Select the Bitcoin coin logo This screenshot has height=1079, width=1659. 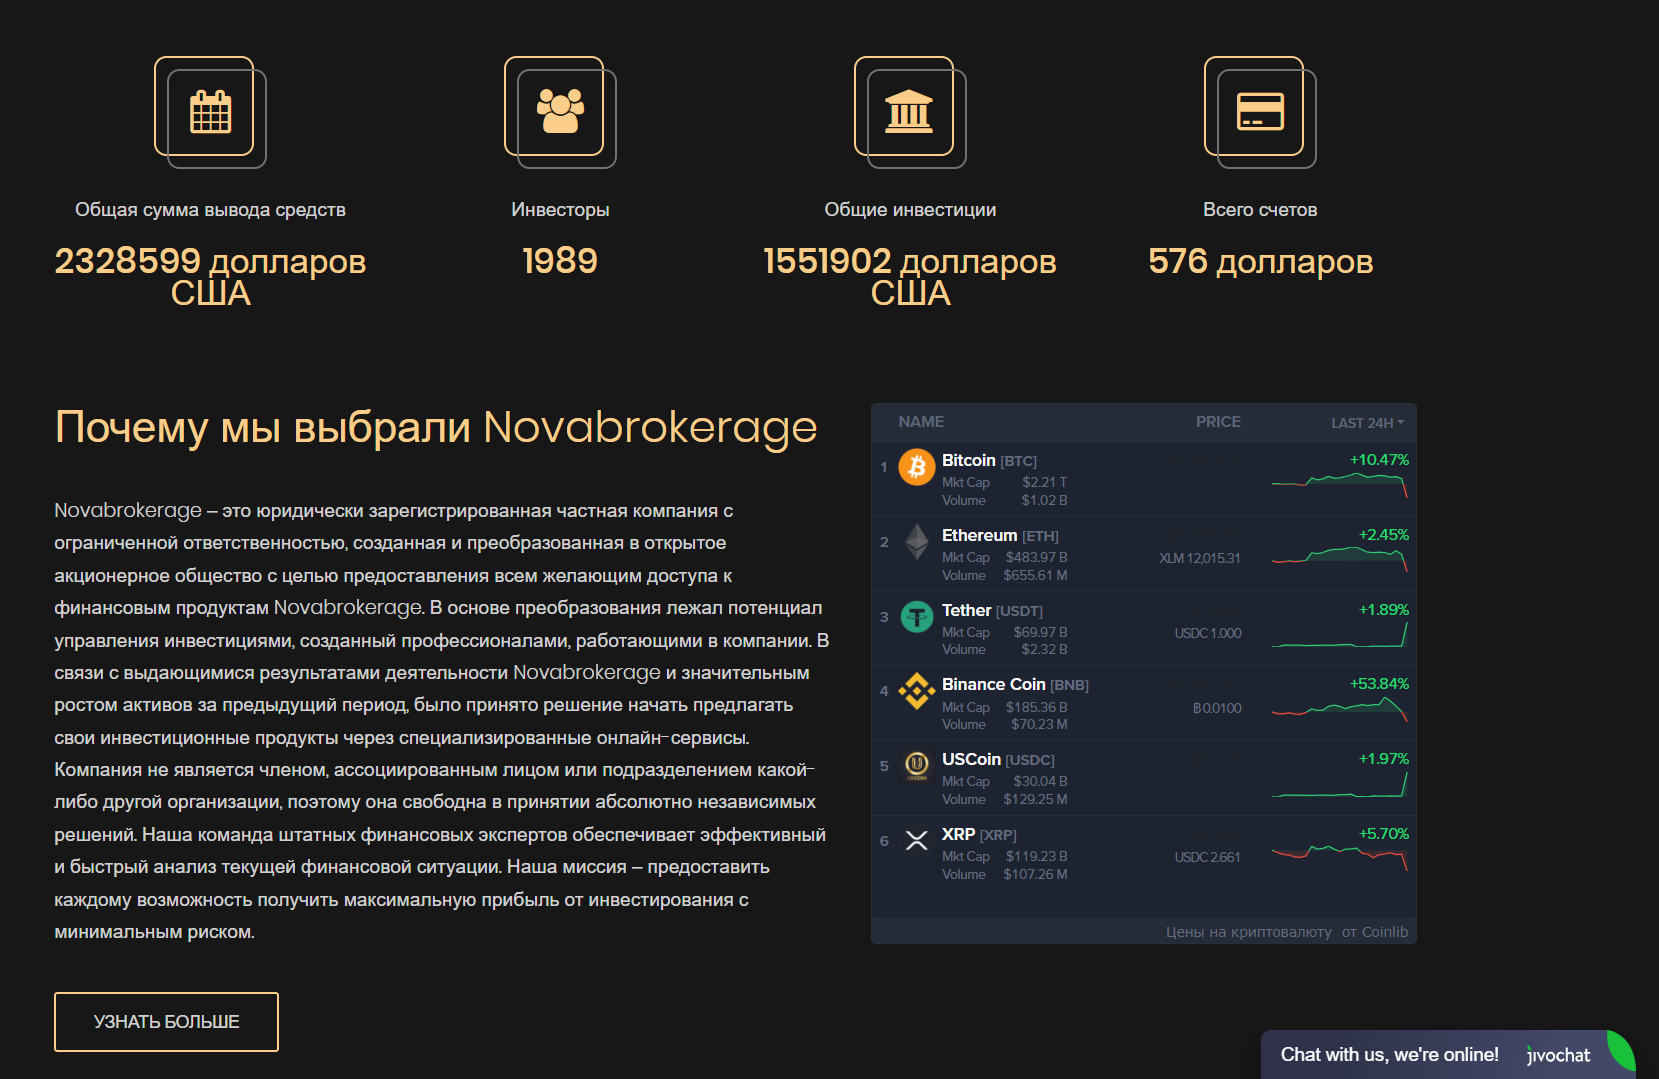(916, 468)
